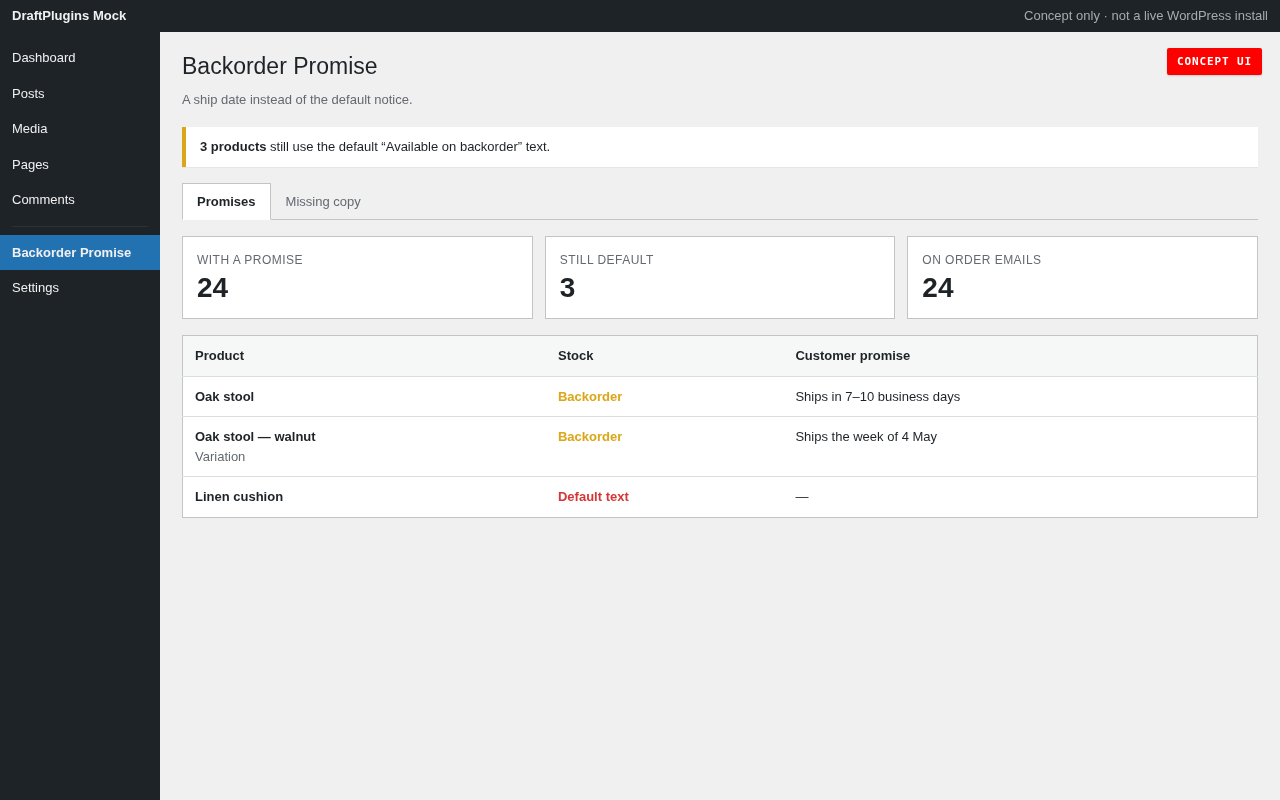The width and height of the screenshot is (1280, 800).
Task: Click Backorder status for Oak stool — walnut
Action: click(590, 437)
